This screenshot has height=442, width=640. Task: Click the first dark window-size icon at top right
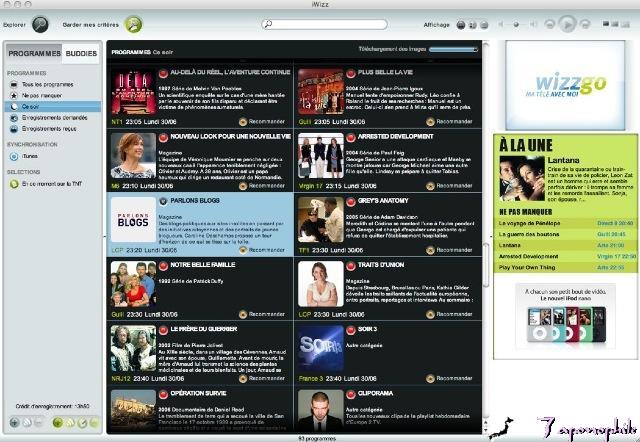coord(606,24)
